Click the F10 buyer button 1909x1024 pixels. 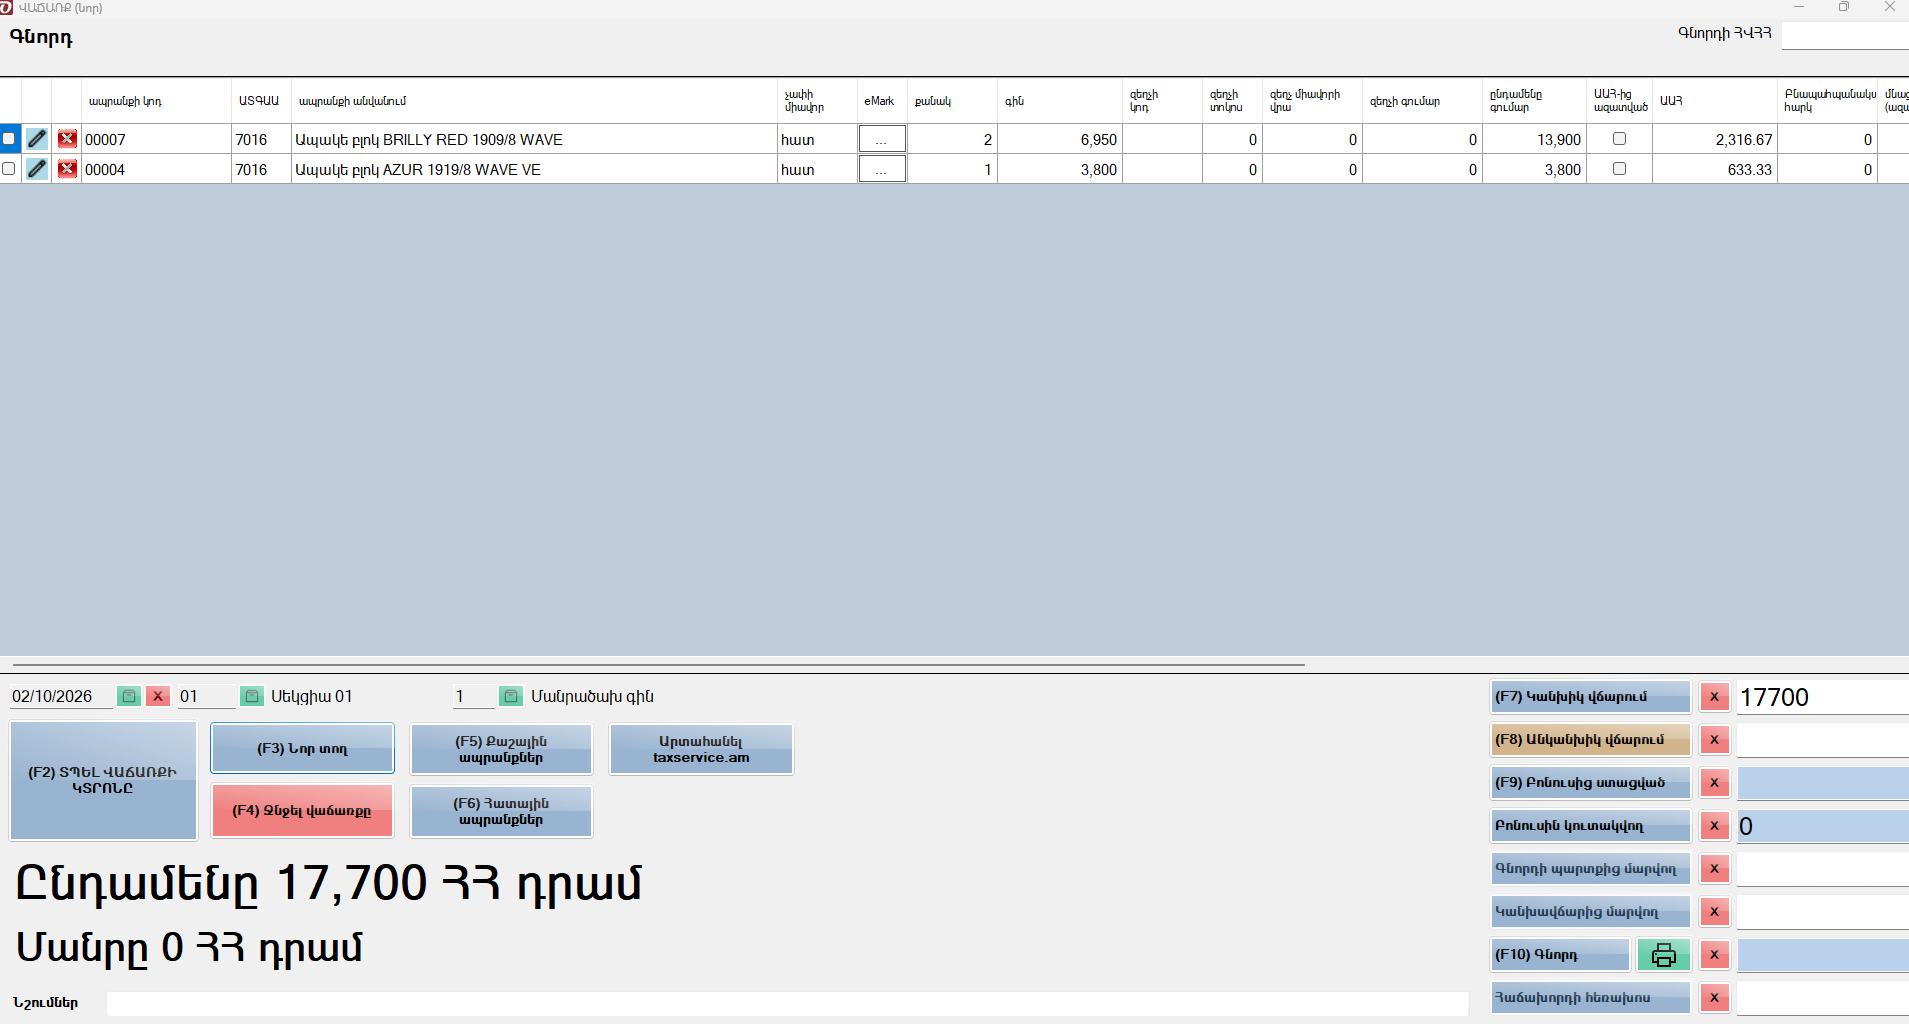pyautogui.click(x=1560, y=955)
